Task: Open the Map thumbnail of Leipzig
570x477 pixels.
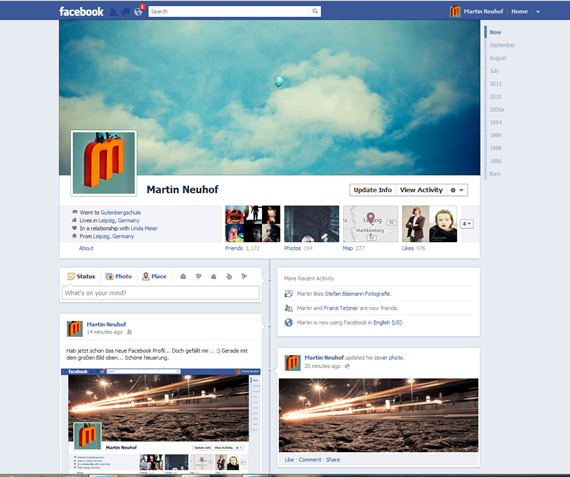Action: point(370,224)
